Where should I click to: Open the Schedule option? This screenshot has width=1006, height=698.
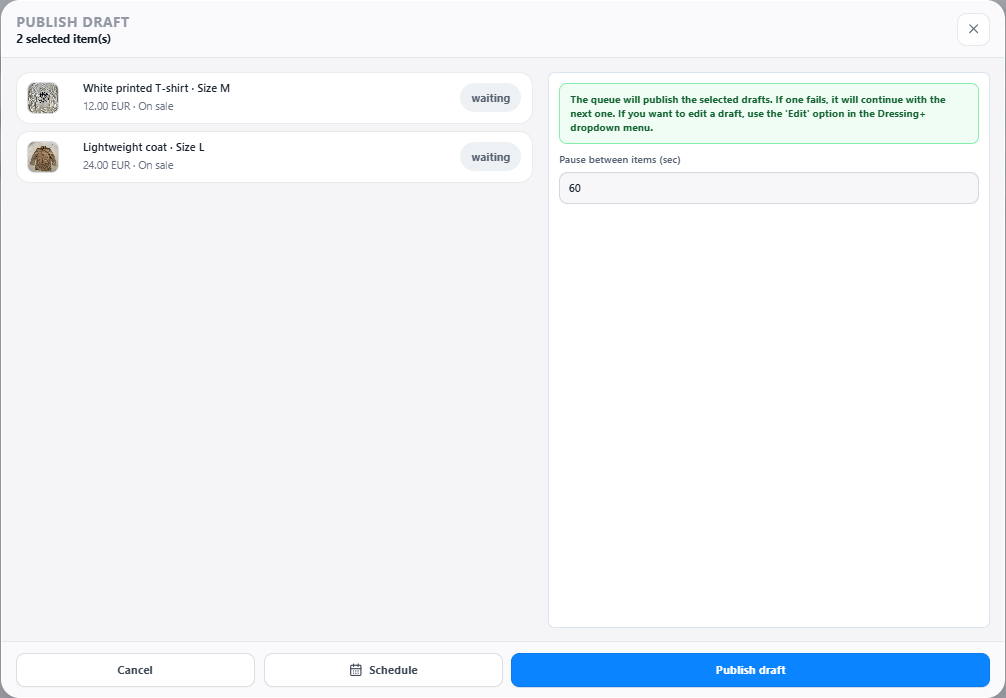point(383,670)
